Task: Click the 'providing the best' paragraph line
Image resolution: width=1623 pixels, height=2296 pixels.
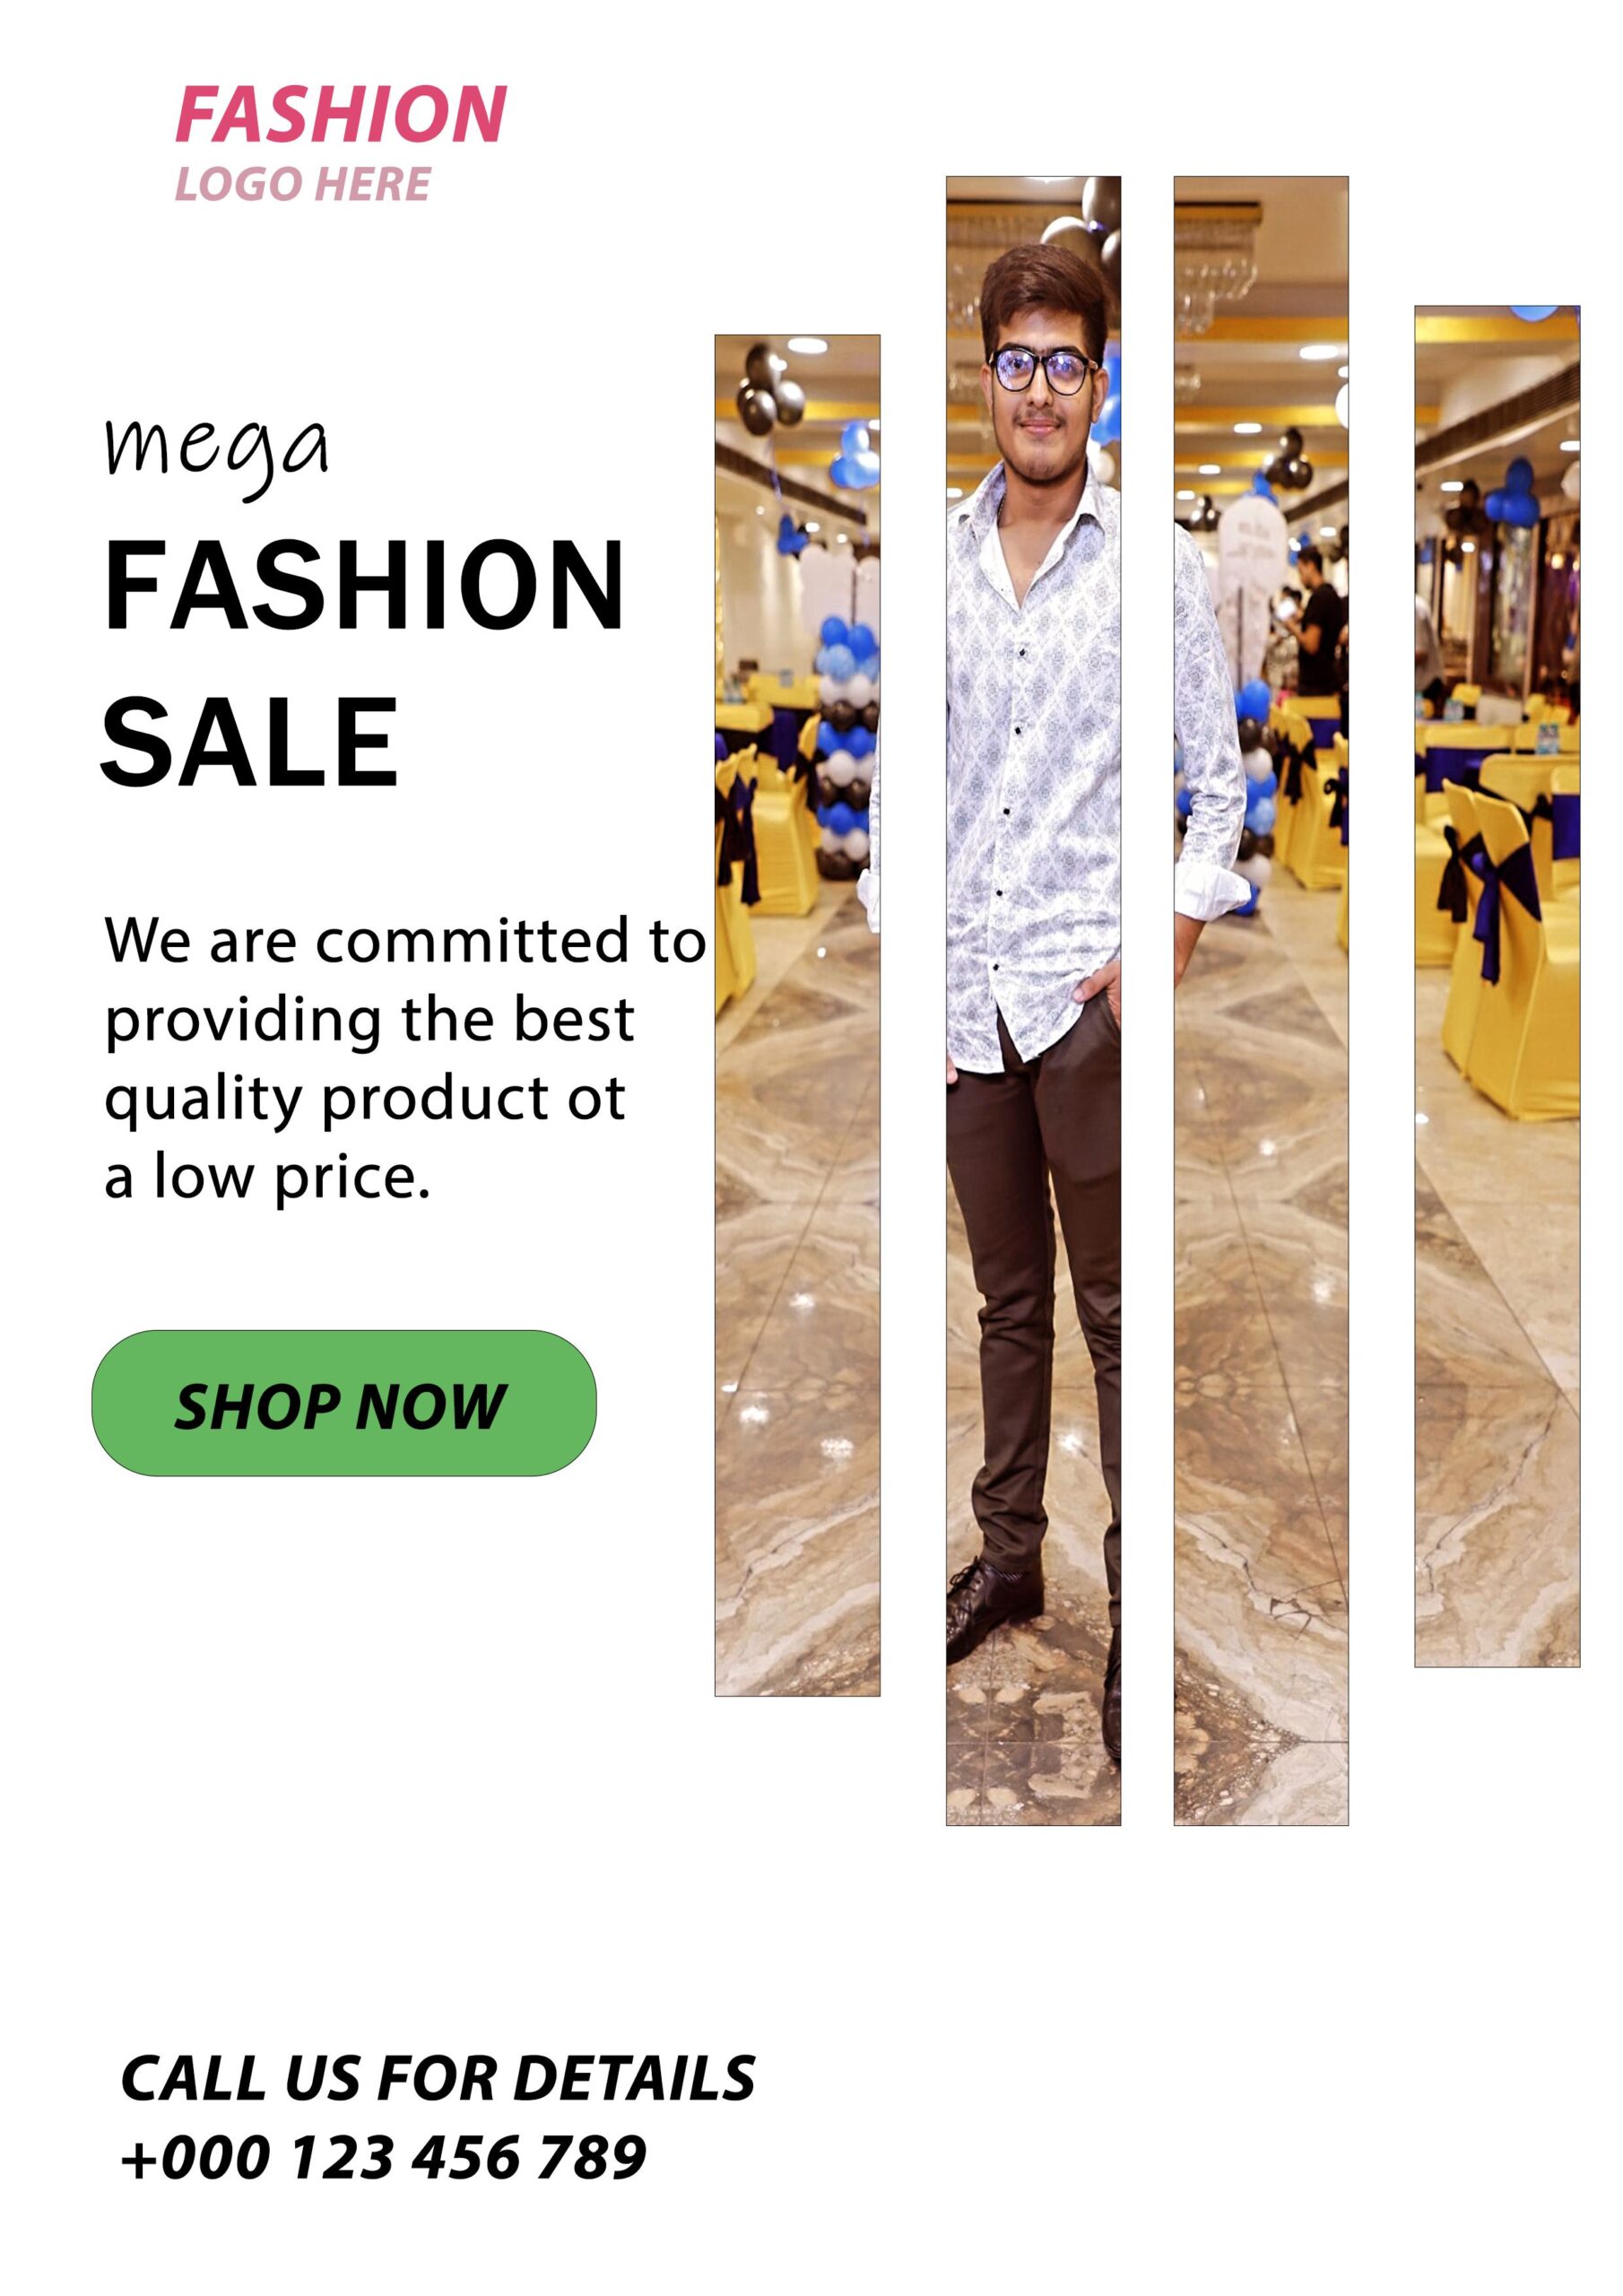Action: (x=369, y=1020)
